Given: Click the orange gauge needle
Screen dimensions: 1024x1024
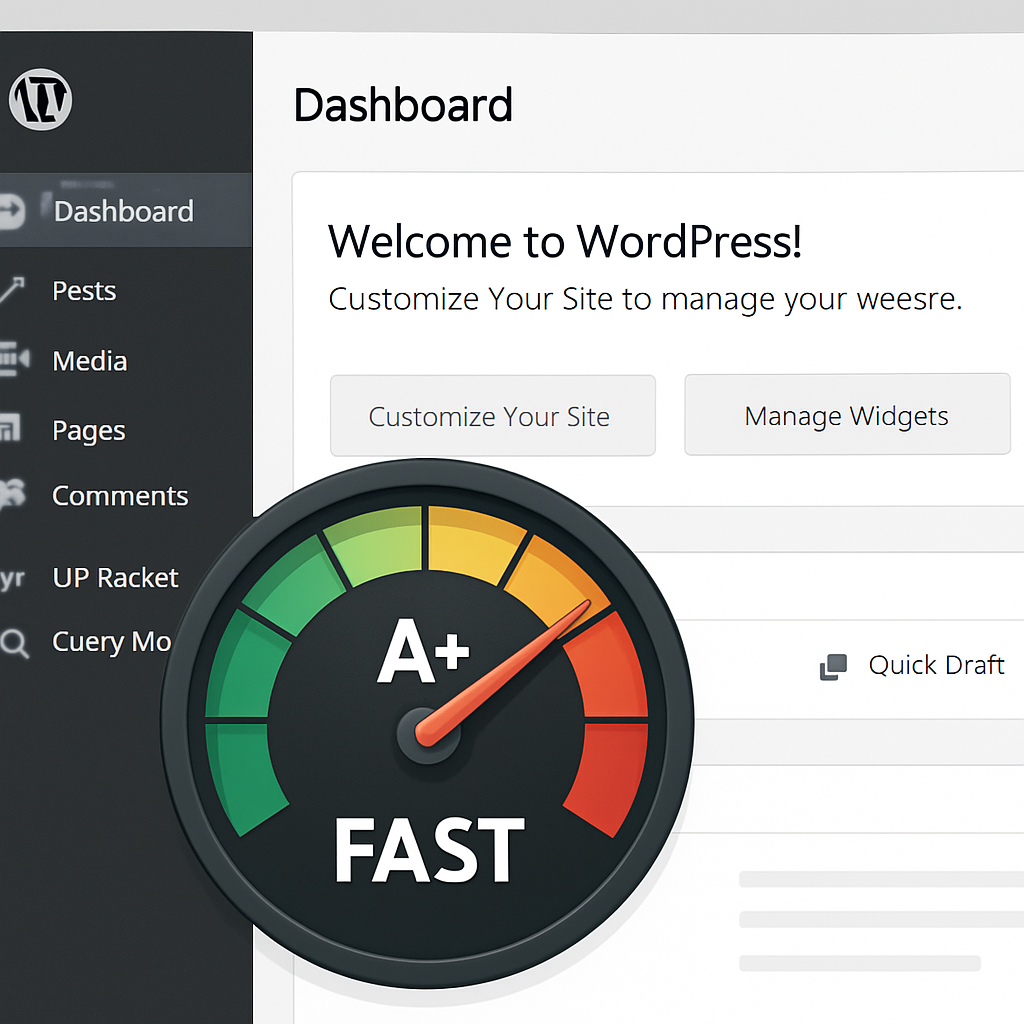Looking at the screenshot, I should click(502, 674).
